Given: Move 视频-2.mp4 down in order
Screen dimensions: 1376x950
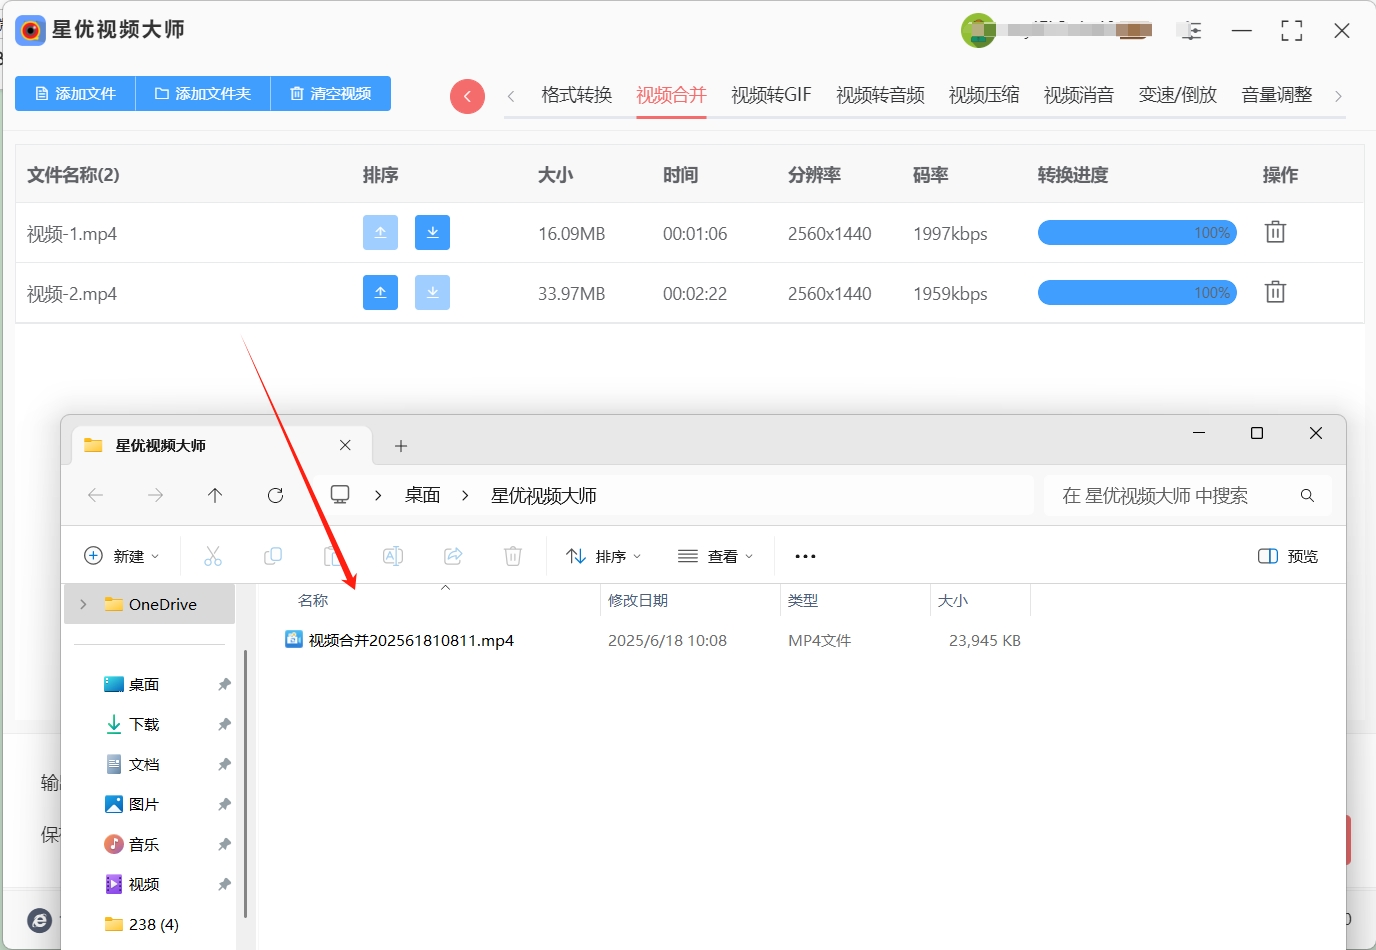Looking at the screenshot, I should tap(432, 292).
